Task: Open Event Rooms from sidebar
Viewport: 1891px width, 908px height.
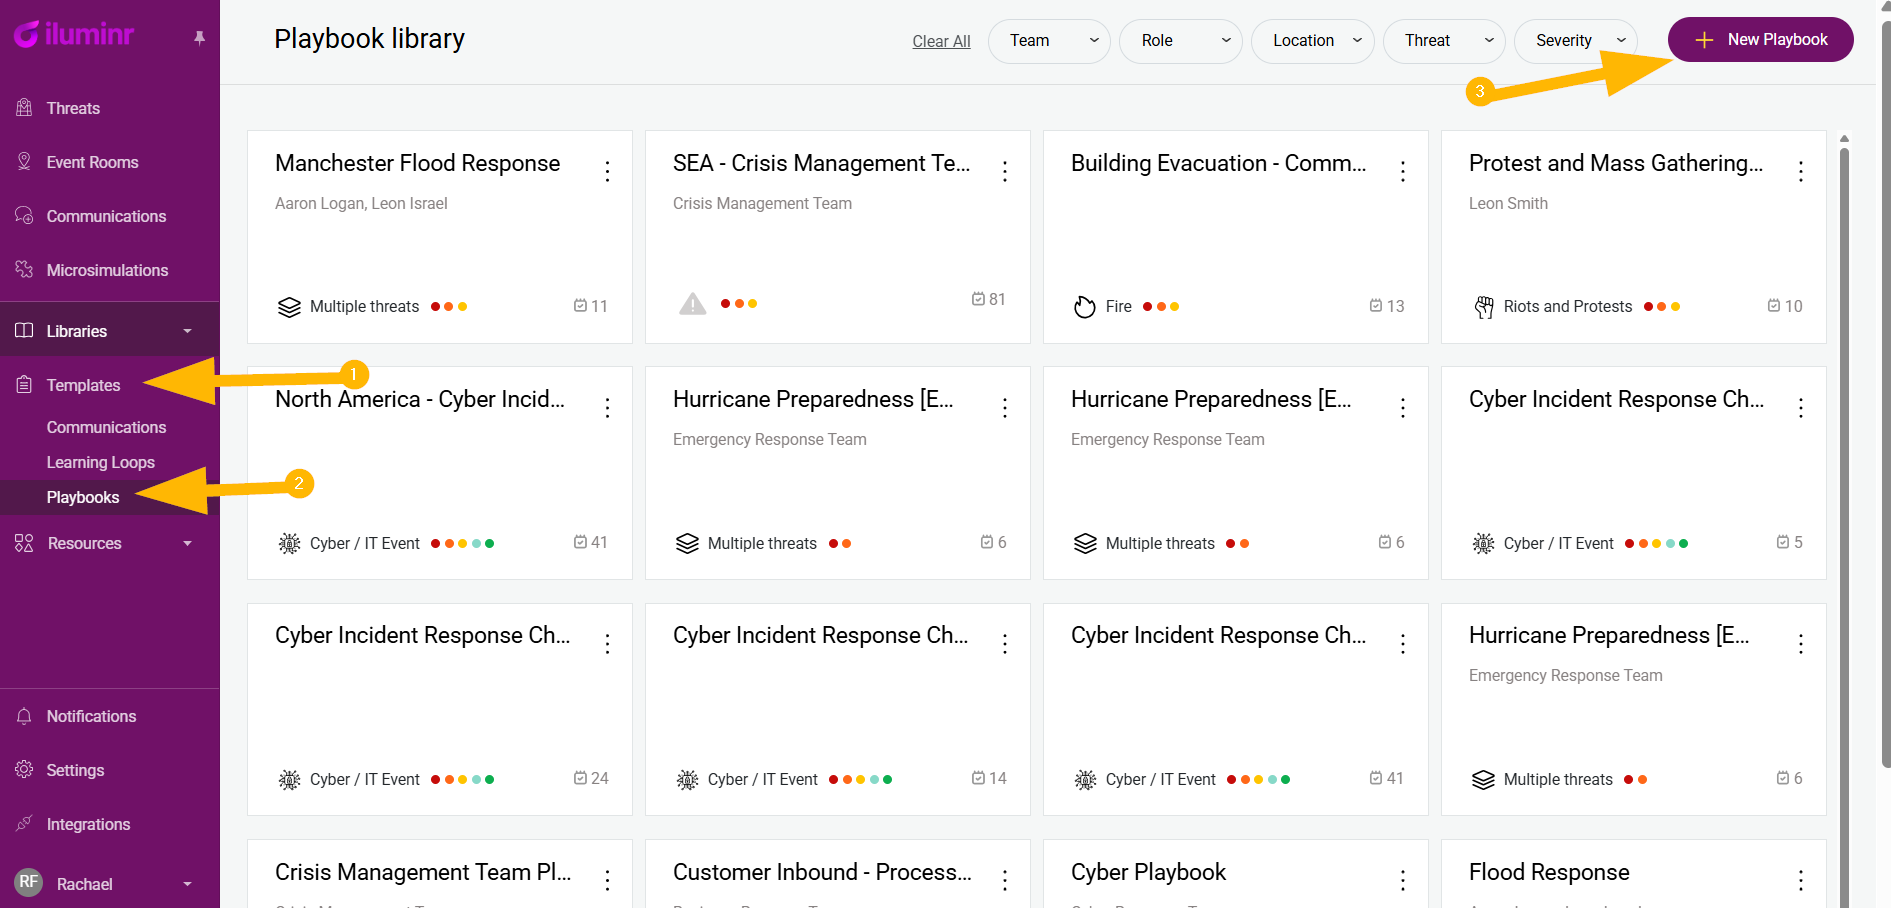Action: pos(92,162)
